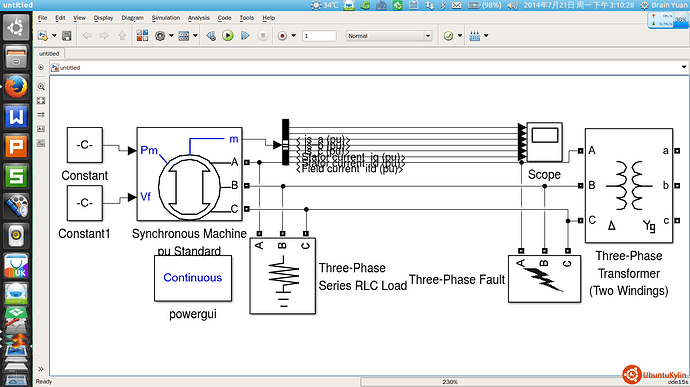690x387 pixels.
Task: Click the Step Forward simulation button
Action: (245, 36)
